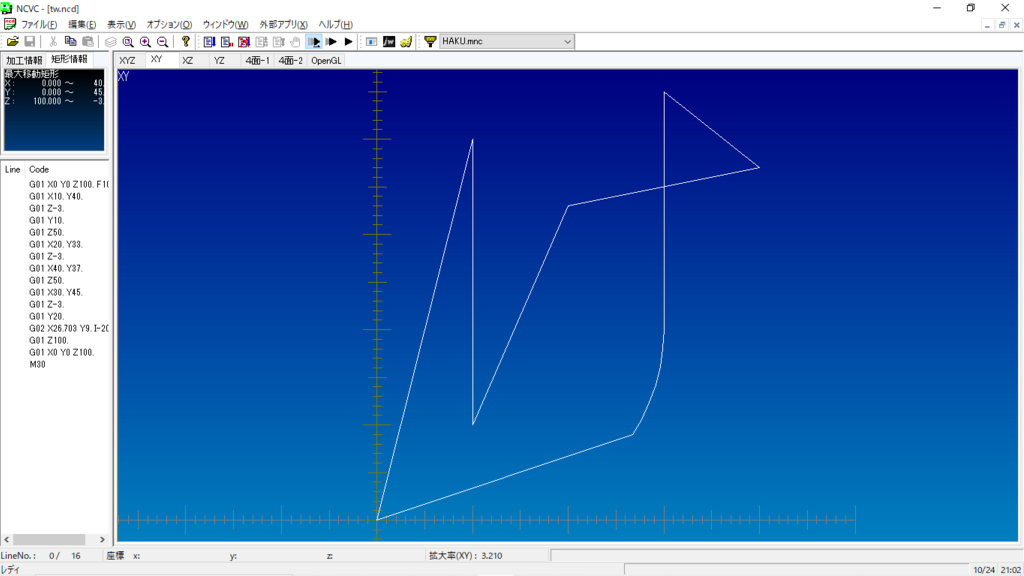Click the inner document minimize button
The height and width of the screenshot is (576, 1024).
[987, 25]
